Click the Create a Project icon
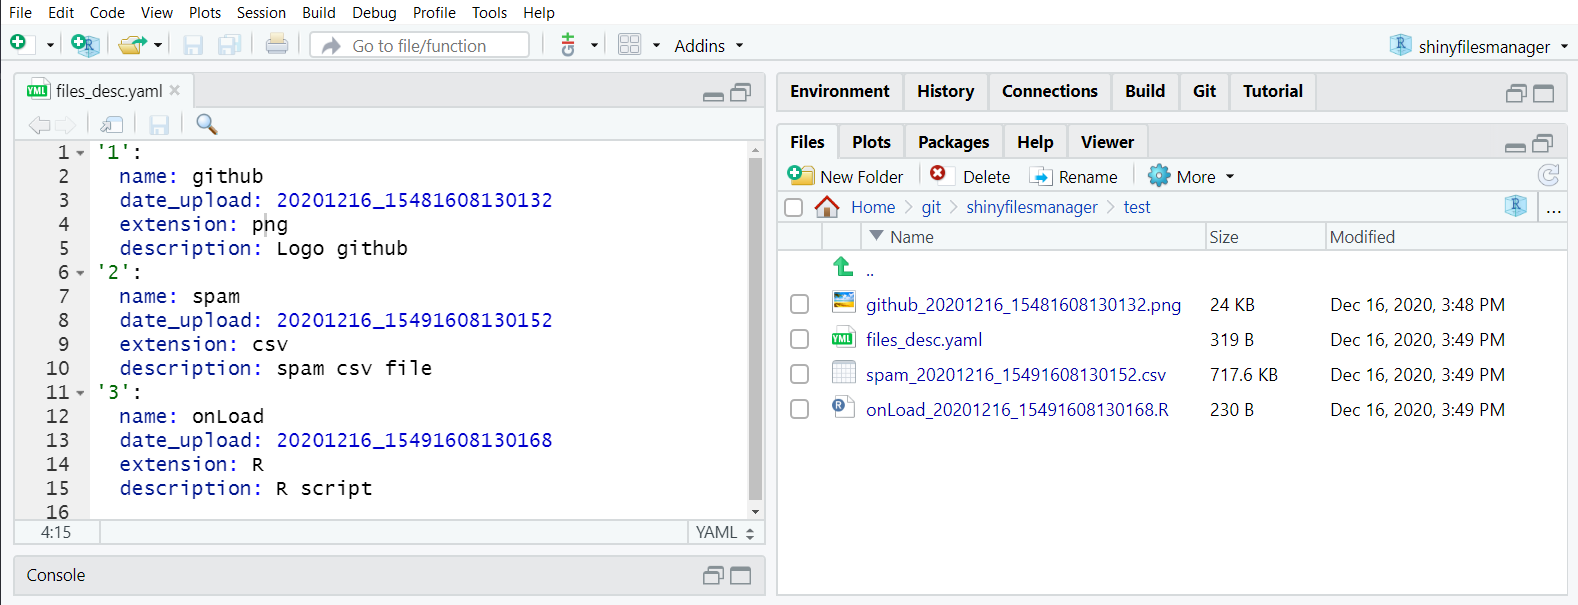Viewport: 1578px width, 605px height. [85, 45]
